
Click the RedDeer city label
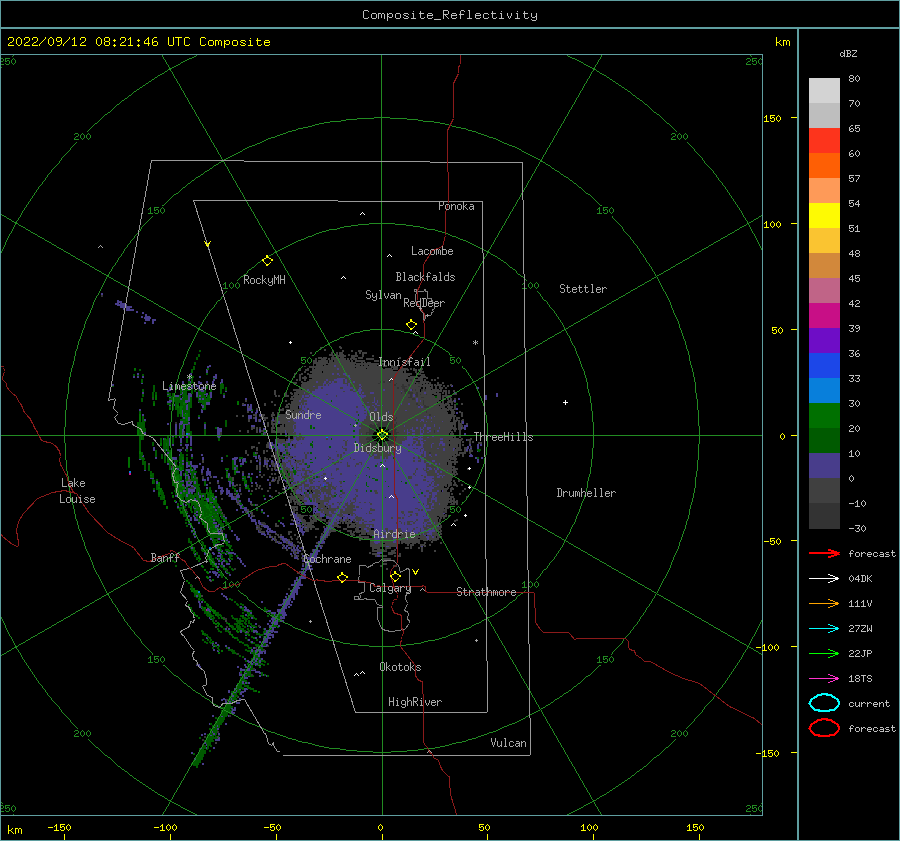pyautogui.click(x=424, y=303)
